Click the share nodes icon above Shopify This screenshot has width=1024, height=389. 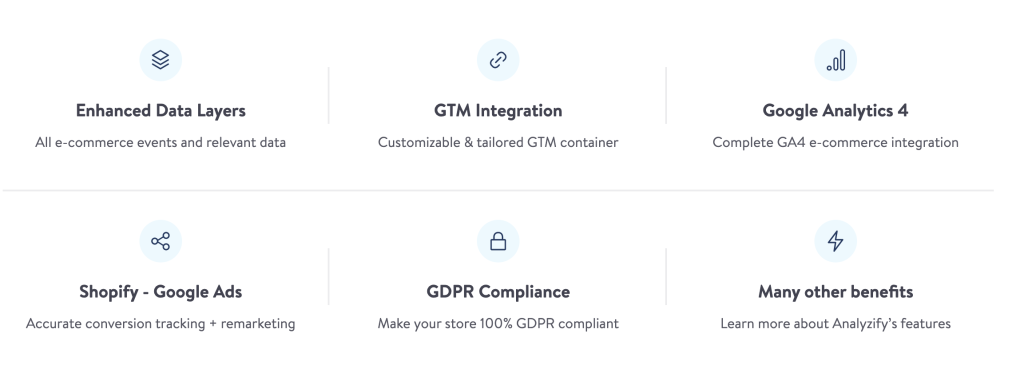coord(161,241)
